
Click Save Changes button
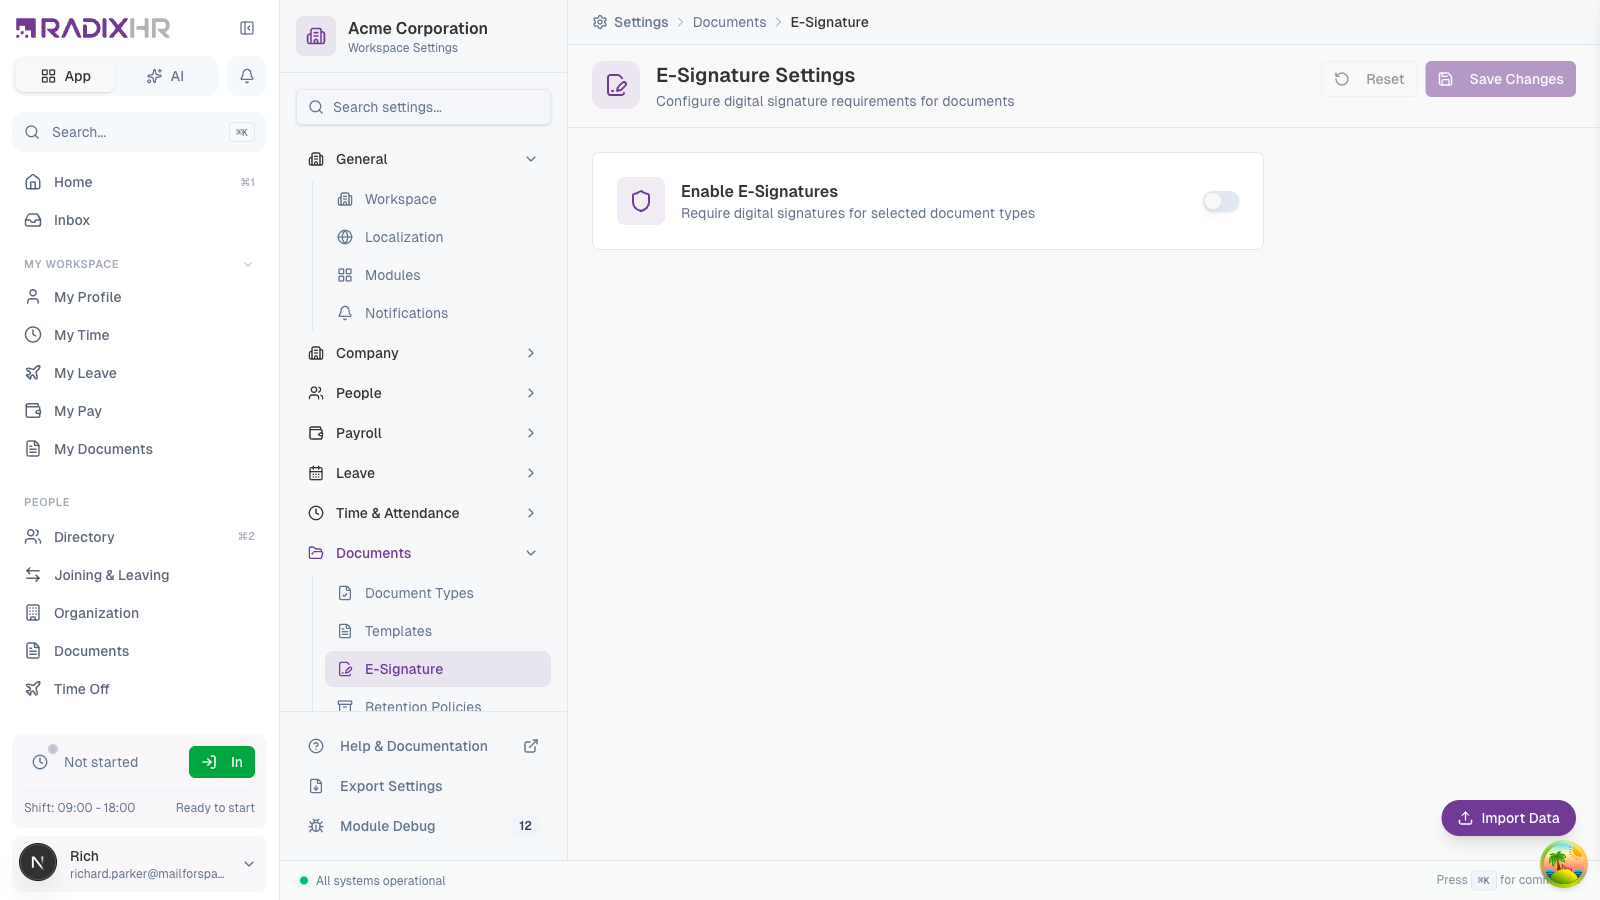click(1500, 79)
